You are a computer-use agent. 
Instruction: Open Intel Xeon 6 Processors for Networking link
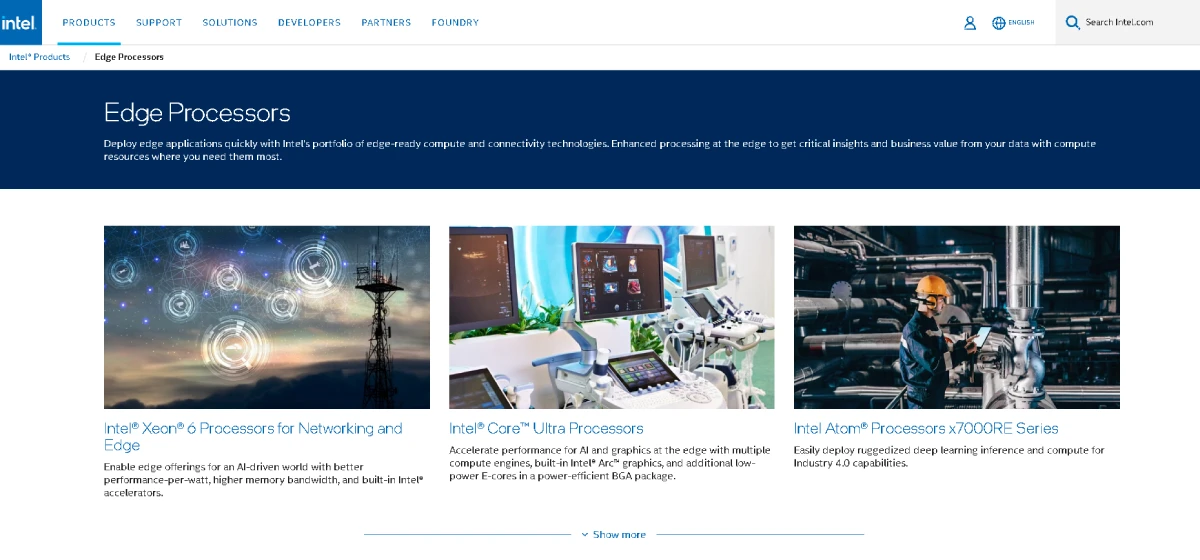tap(253, 436)
